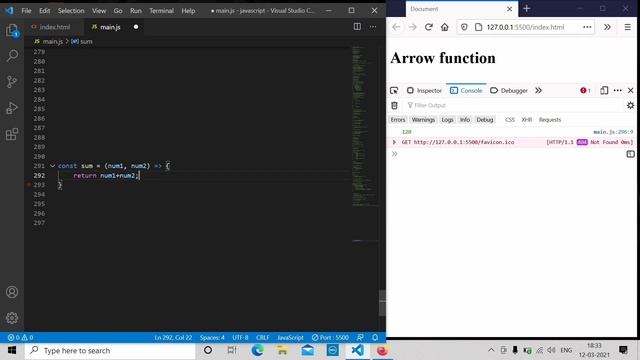Open a new Firefox tab
The height and width of the screenshot is (360, 640).
click(527, 9)
